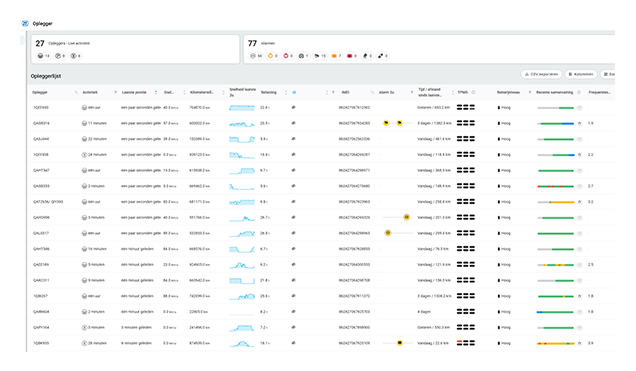This screenshot has height=371, width=636.
Task: Click the speed sparkline in the 5 minuten row
Action: pyautogui.click(x=242, y=265)
